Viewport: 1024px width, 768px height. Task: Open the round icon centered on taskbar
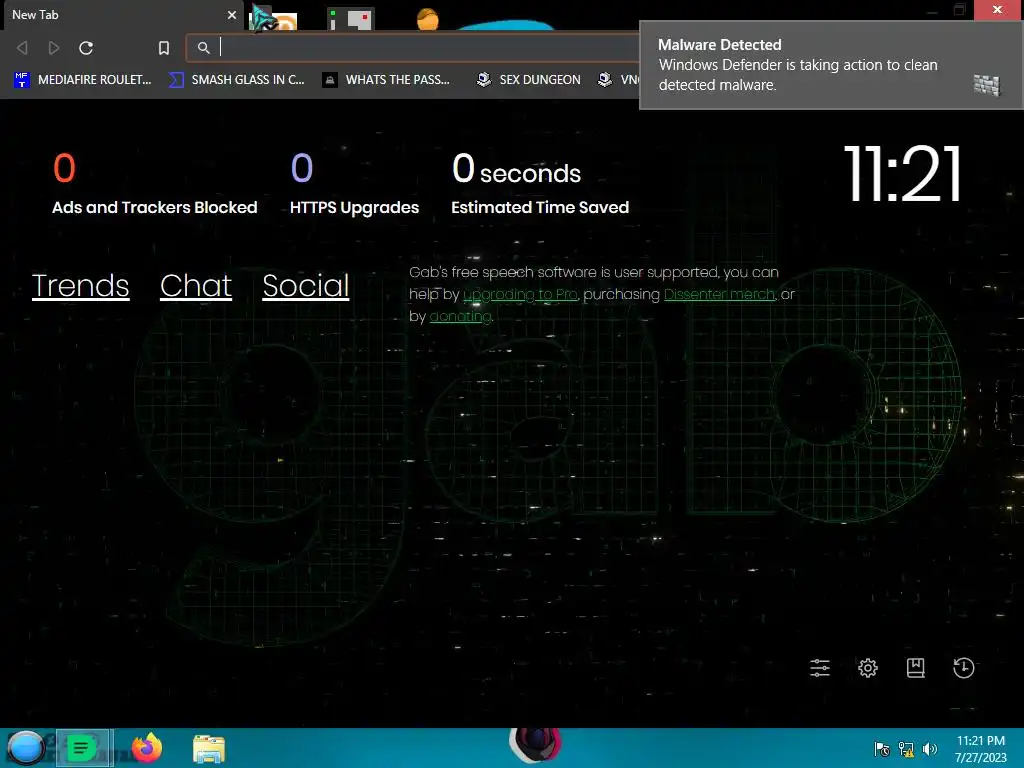[535, 745]
